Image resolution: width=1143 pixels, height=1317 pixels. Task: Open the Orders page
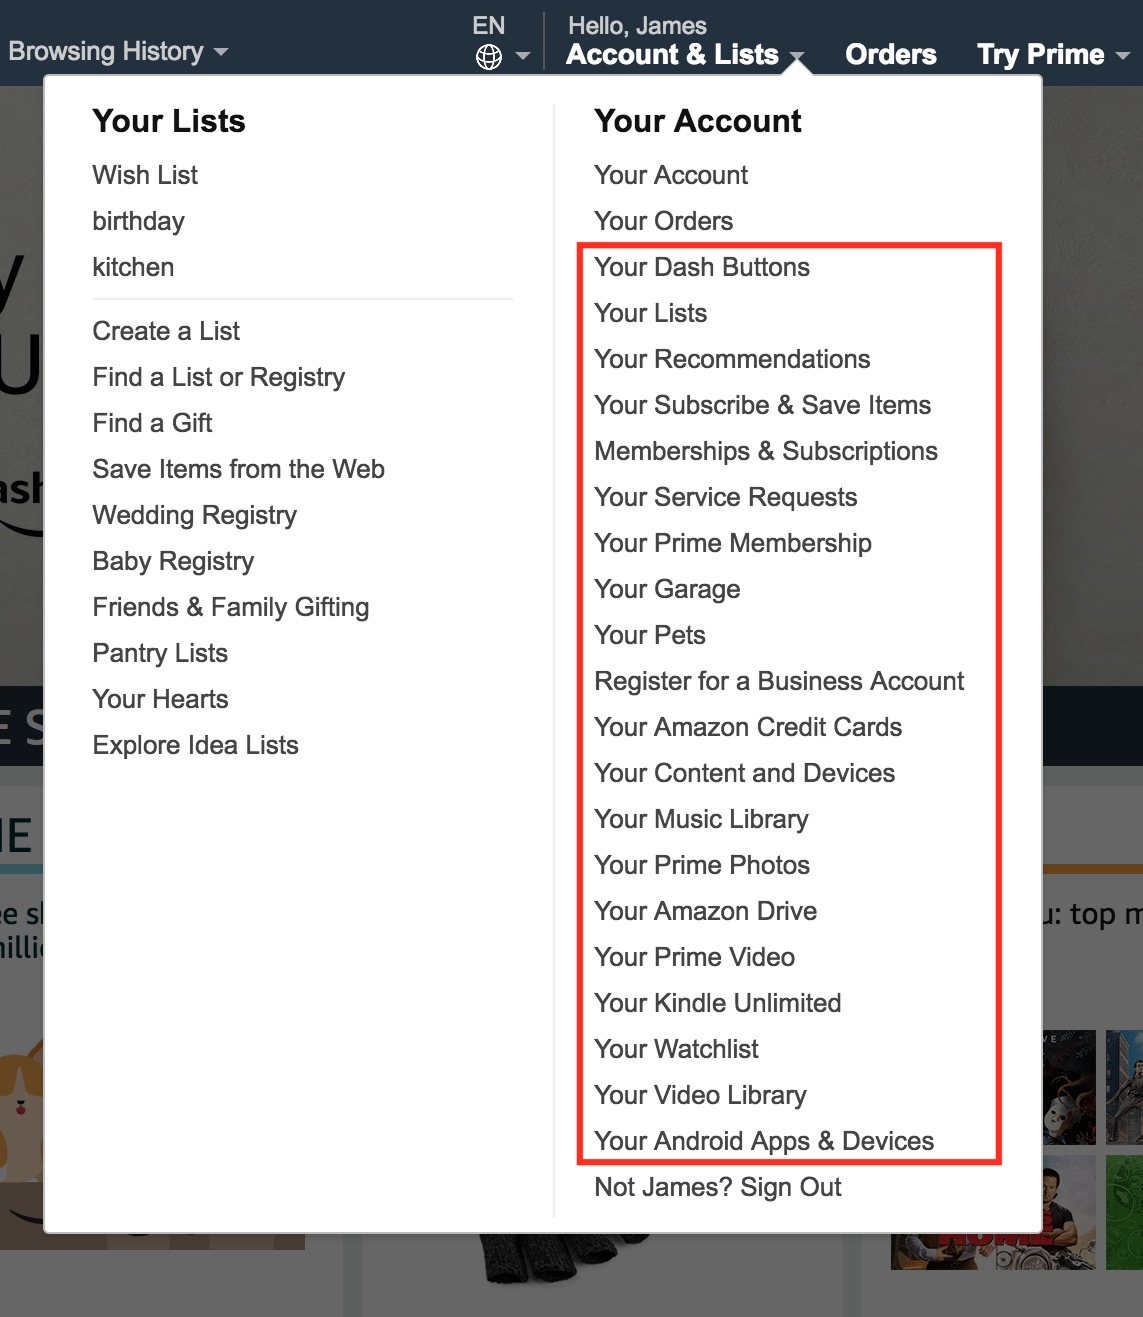tap(890, 54)
